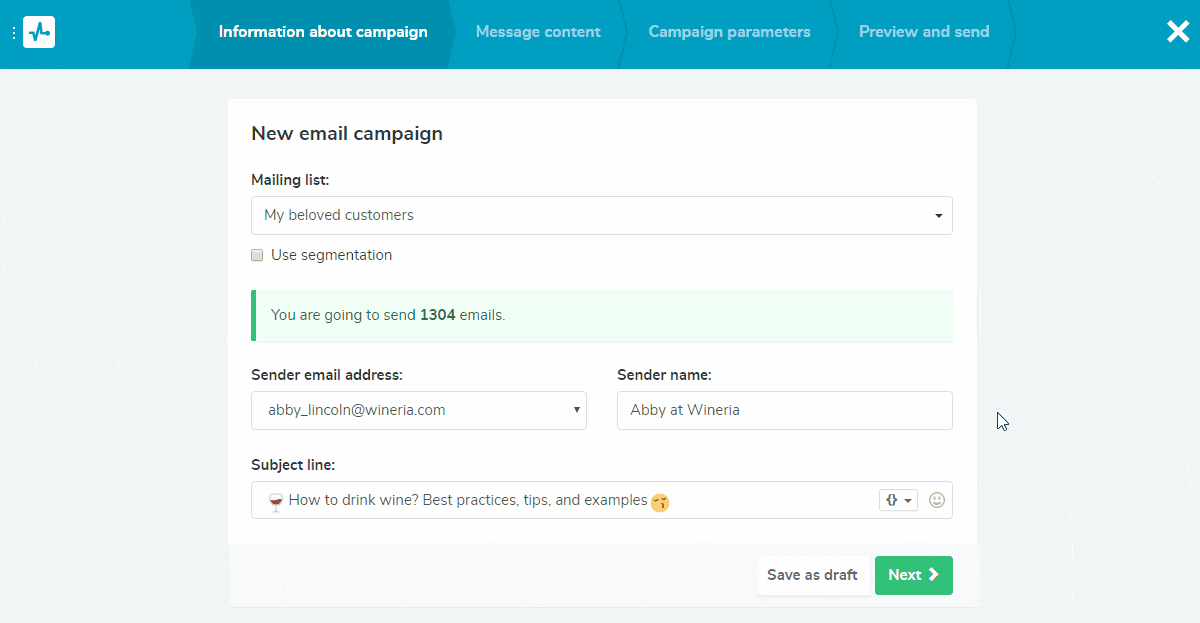This screenshot has height=623, width=1200.
Task: Open the emoji picker for the subject line
Action: click(936, 499)
